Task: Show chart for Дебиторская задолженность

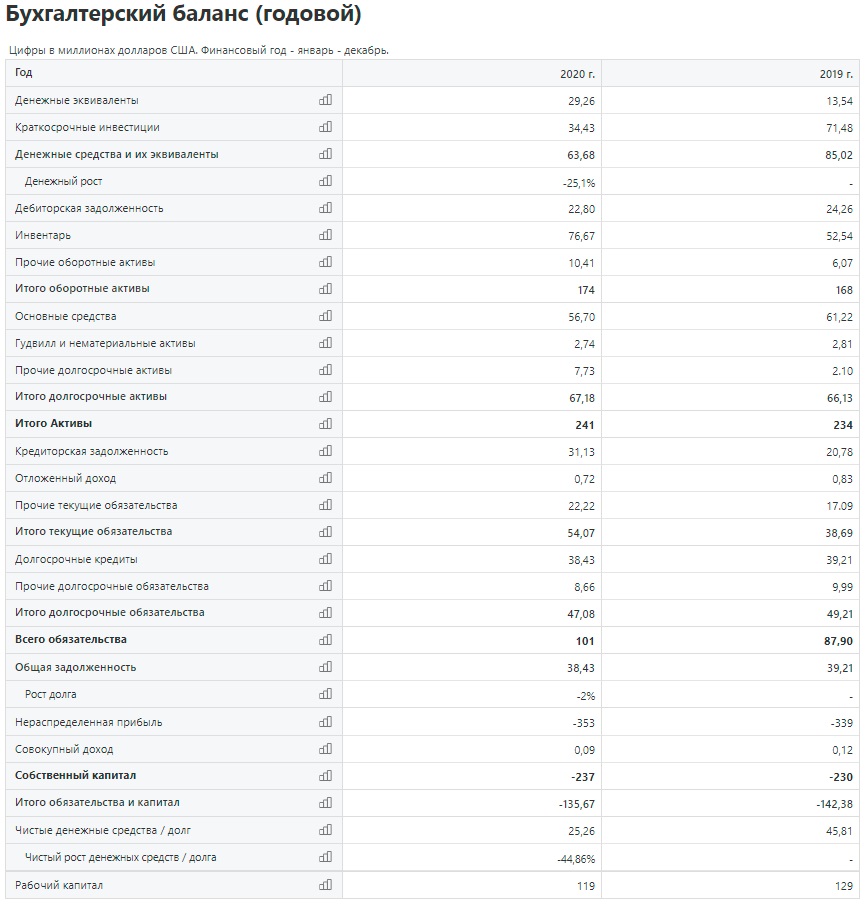Action: tap(326, 208)
